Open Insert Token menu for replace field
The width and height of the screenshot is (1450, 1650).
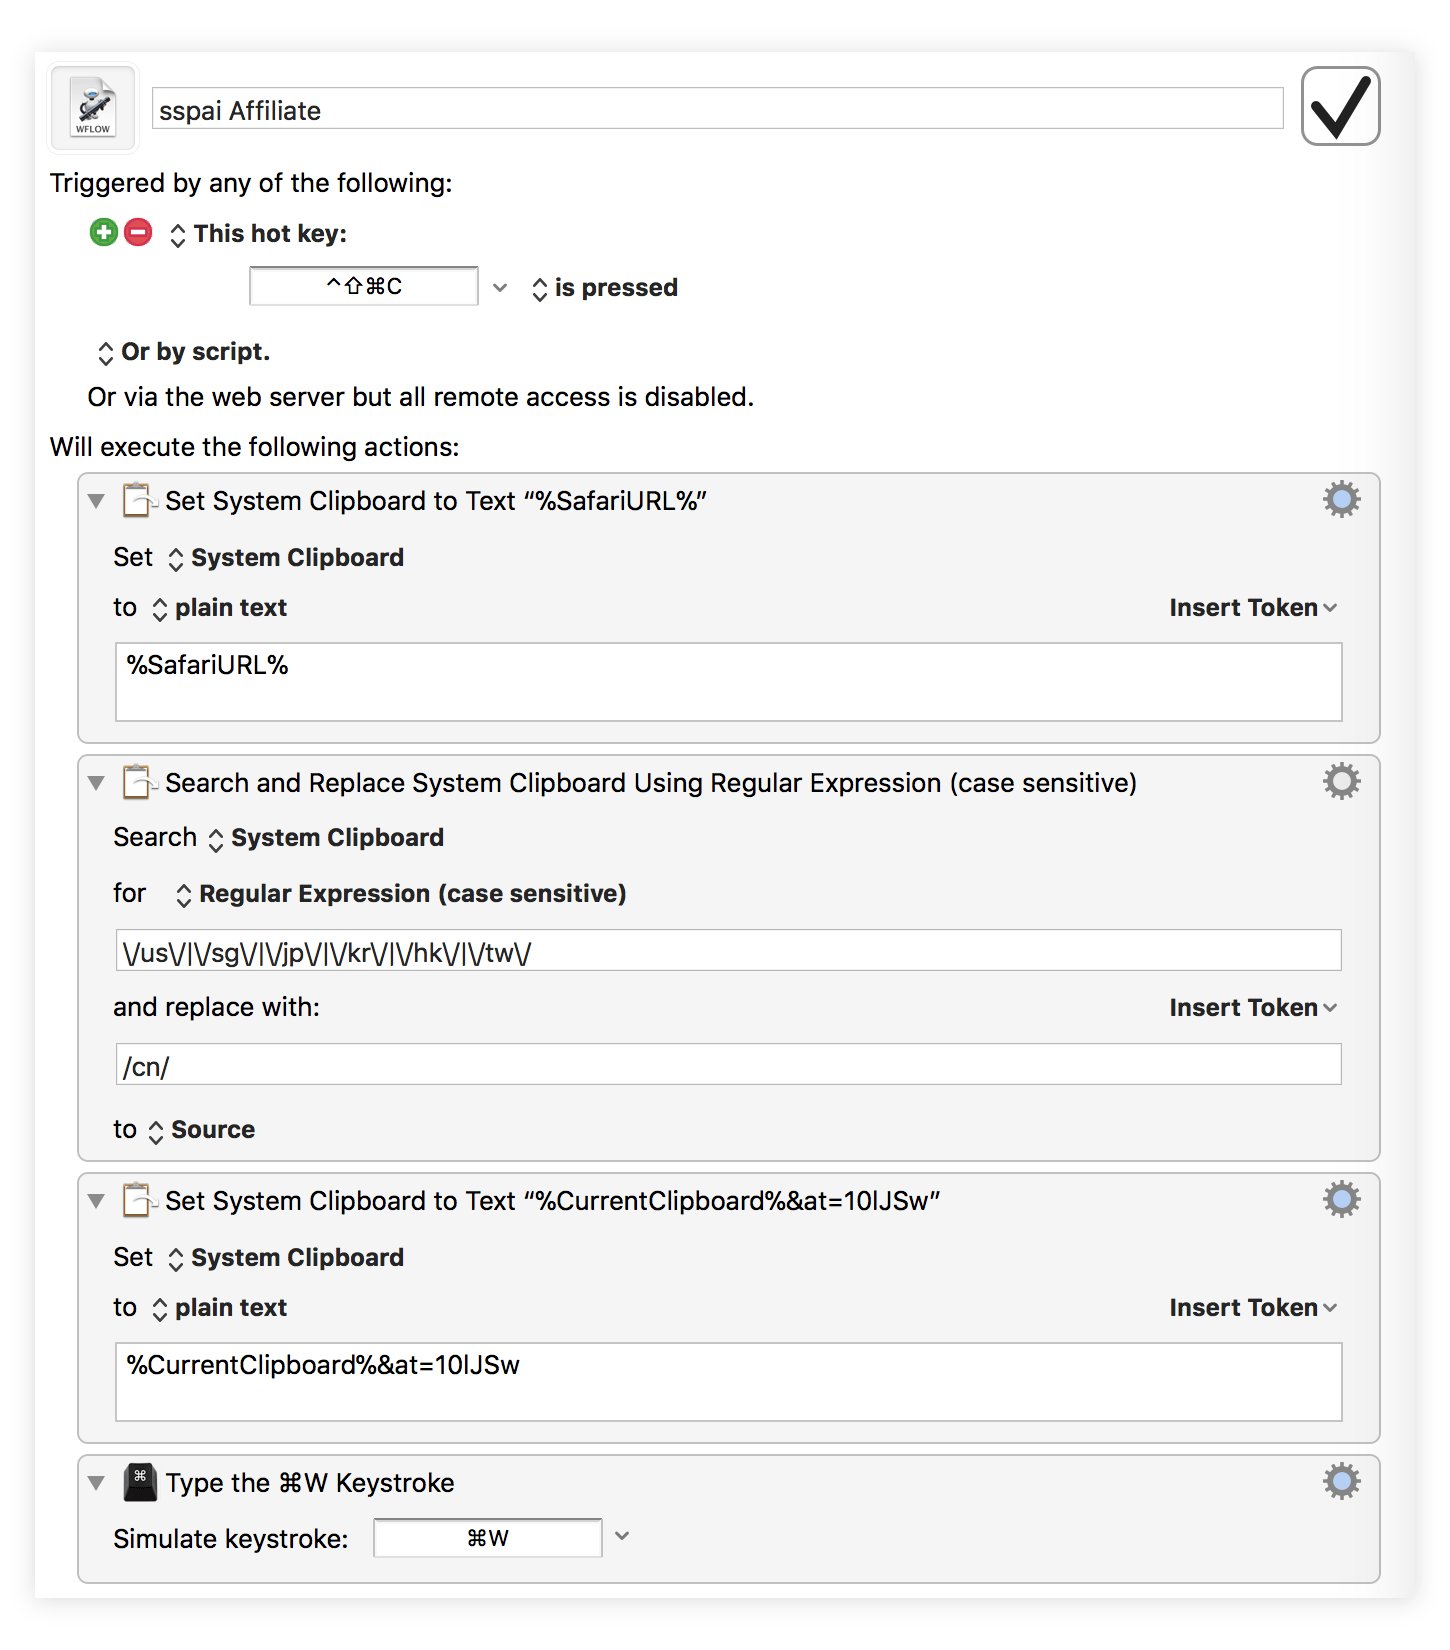pyautogui.click(x=1252, y=1008)
